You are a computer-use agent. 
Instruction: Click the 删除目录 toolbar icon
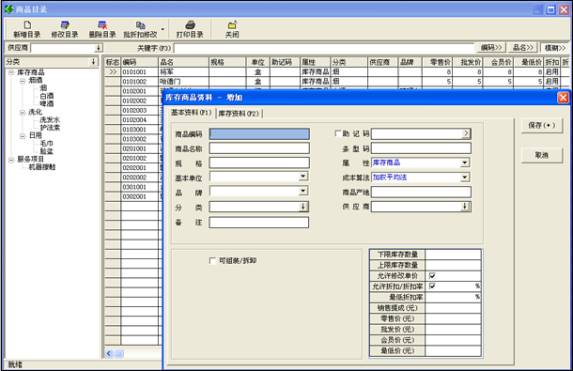[x=102, y=25]
